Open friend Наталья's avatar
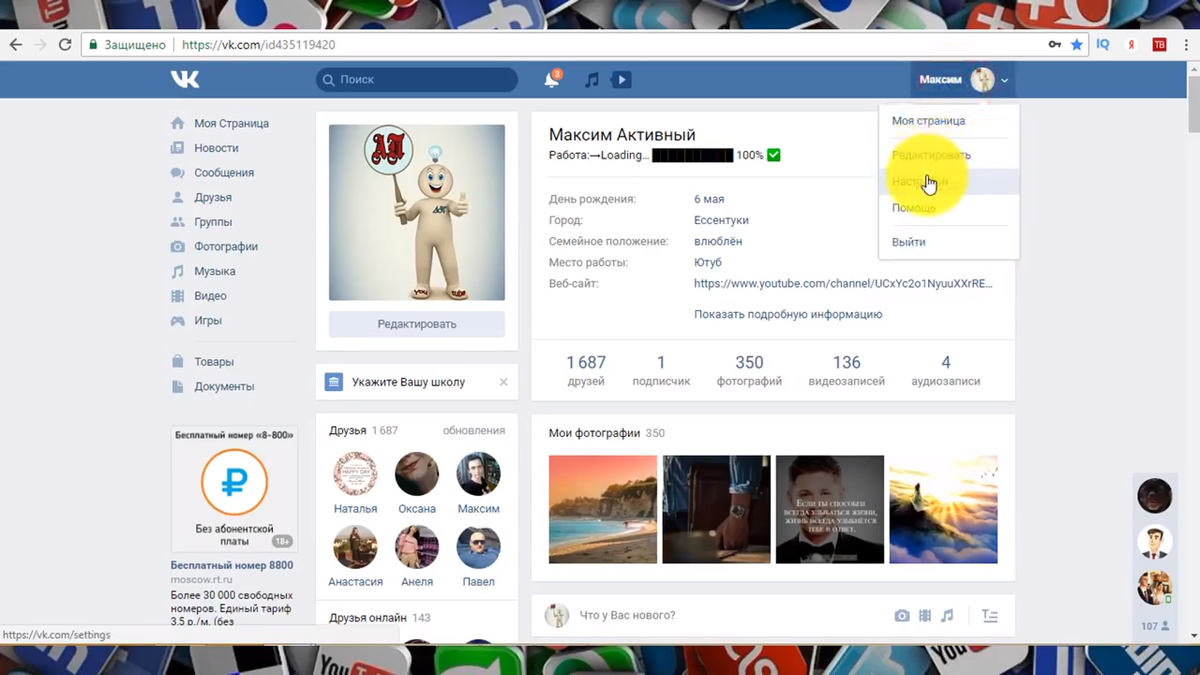1200x675 pixels. pos(355,474)
